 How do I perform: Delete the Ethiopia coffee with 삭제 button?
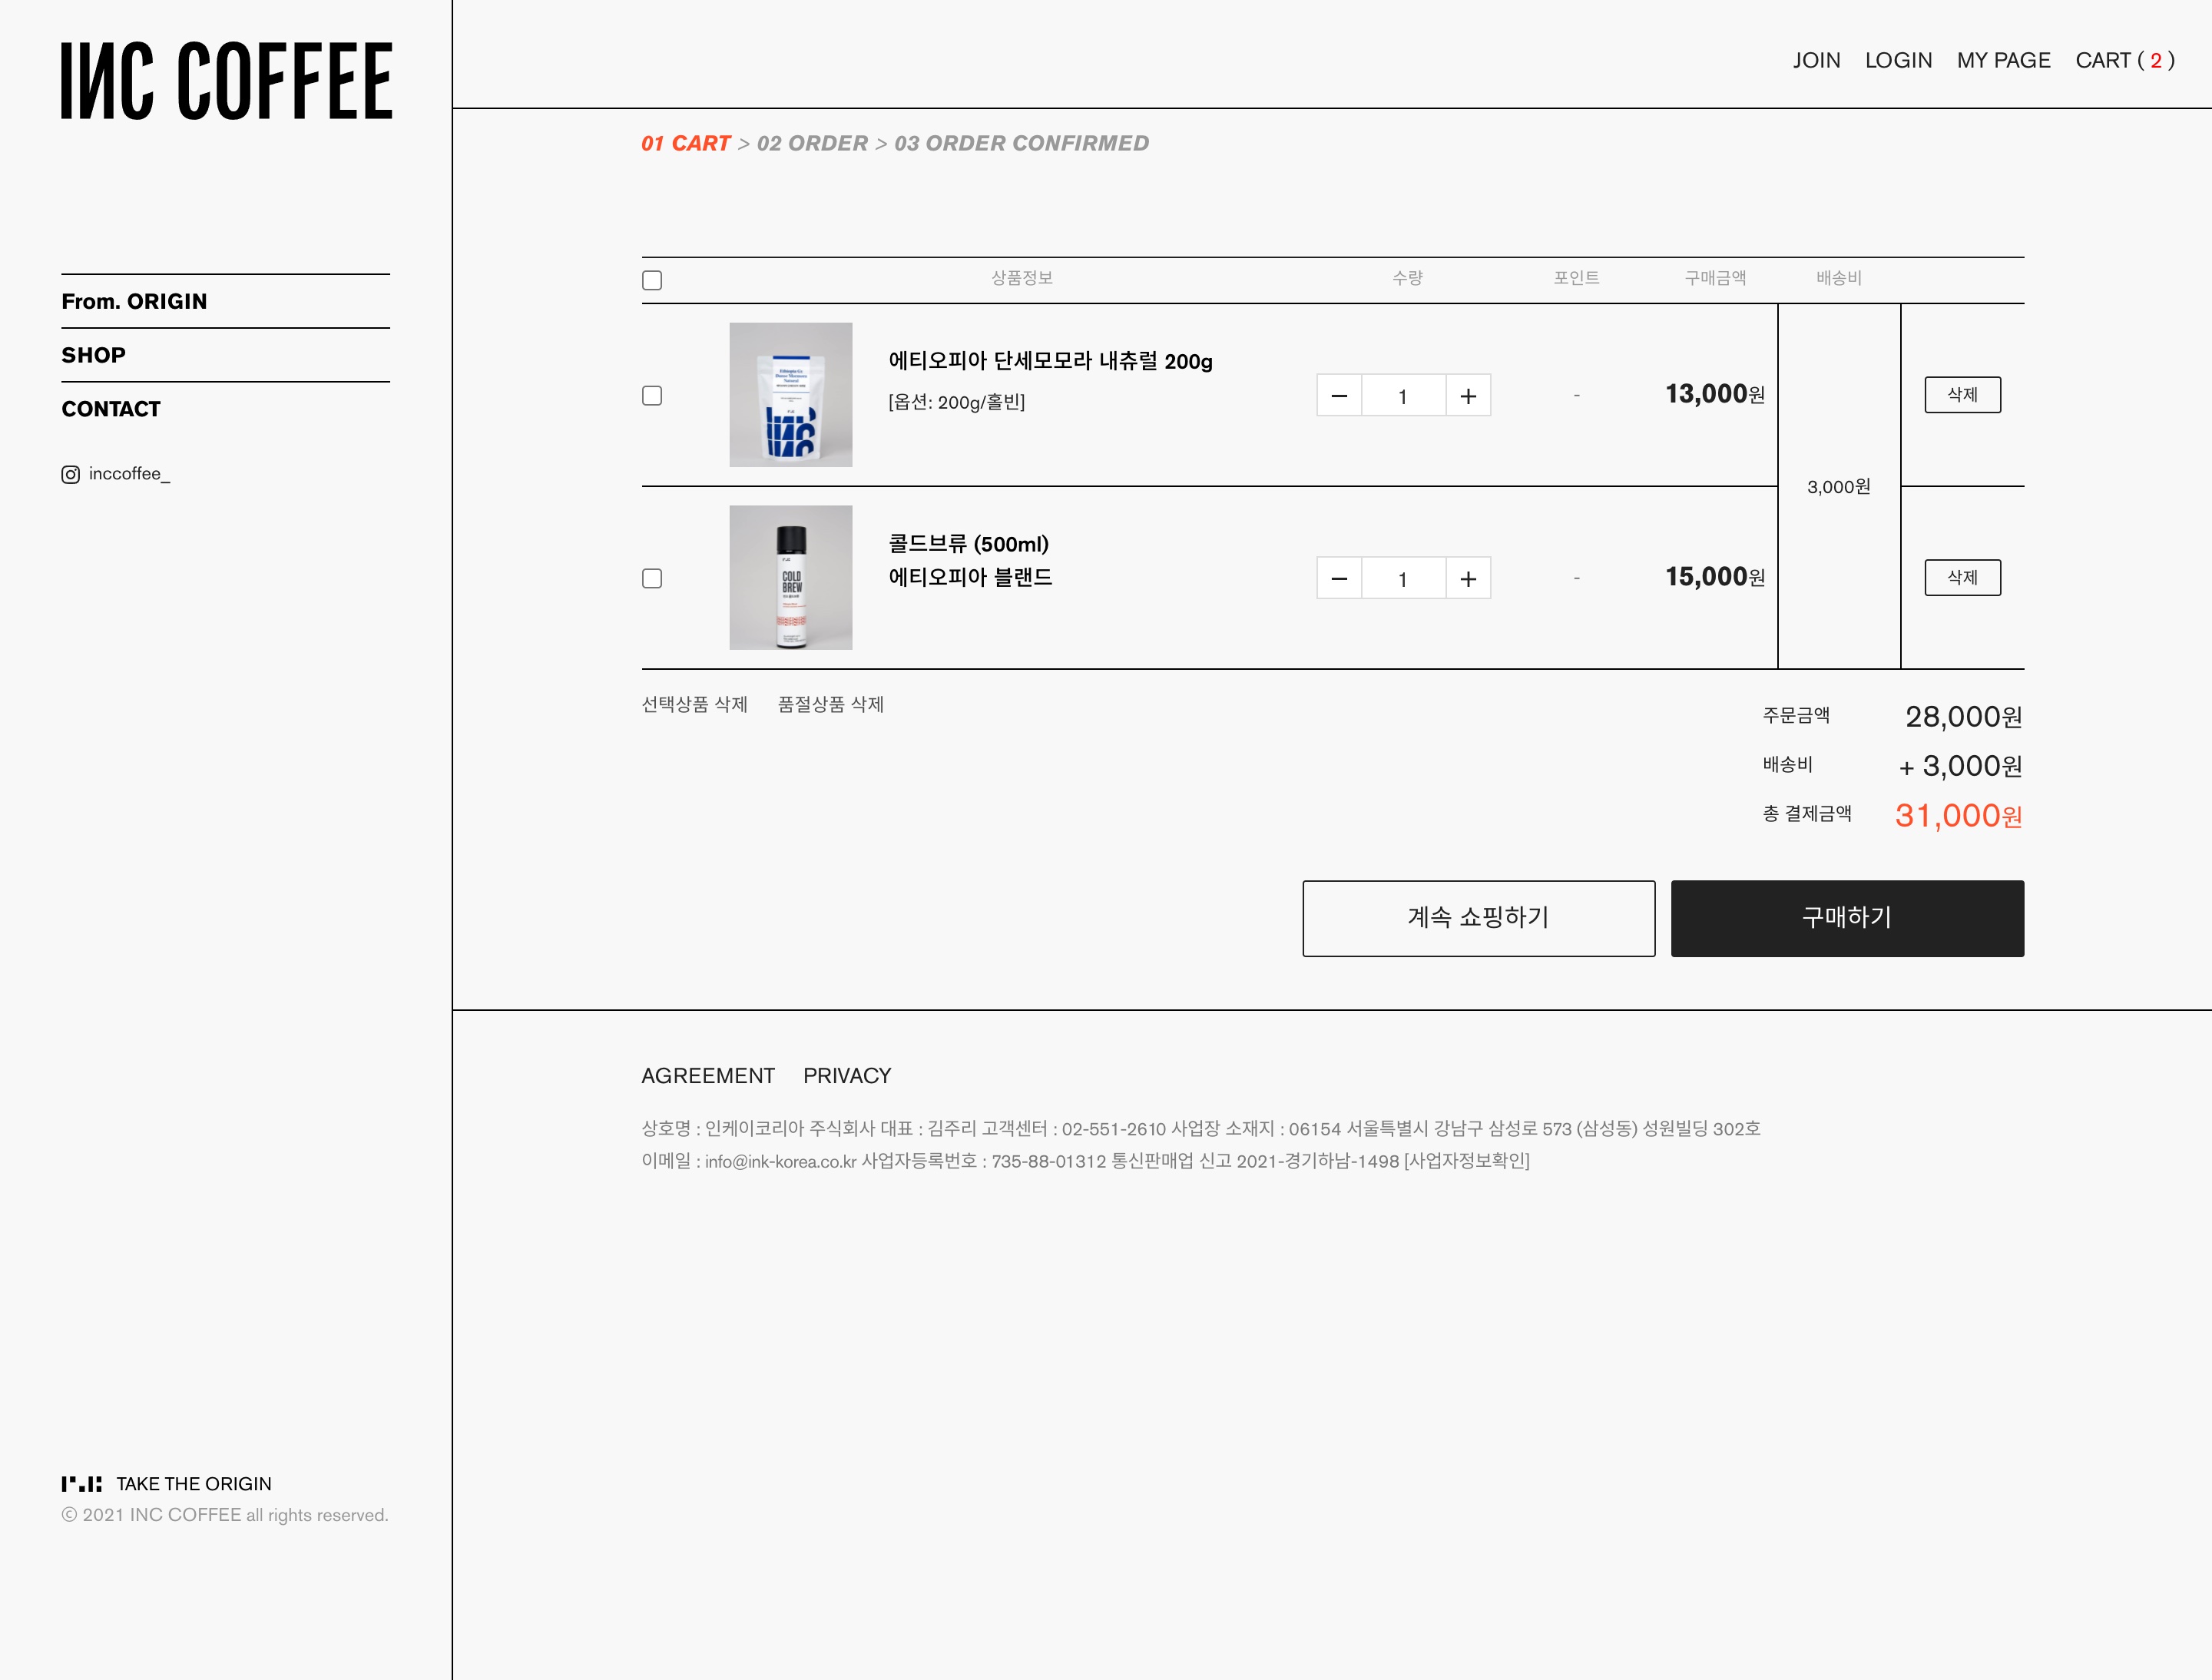coord(1962,395)
